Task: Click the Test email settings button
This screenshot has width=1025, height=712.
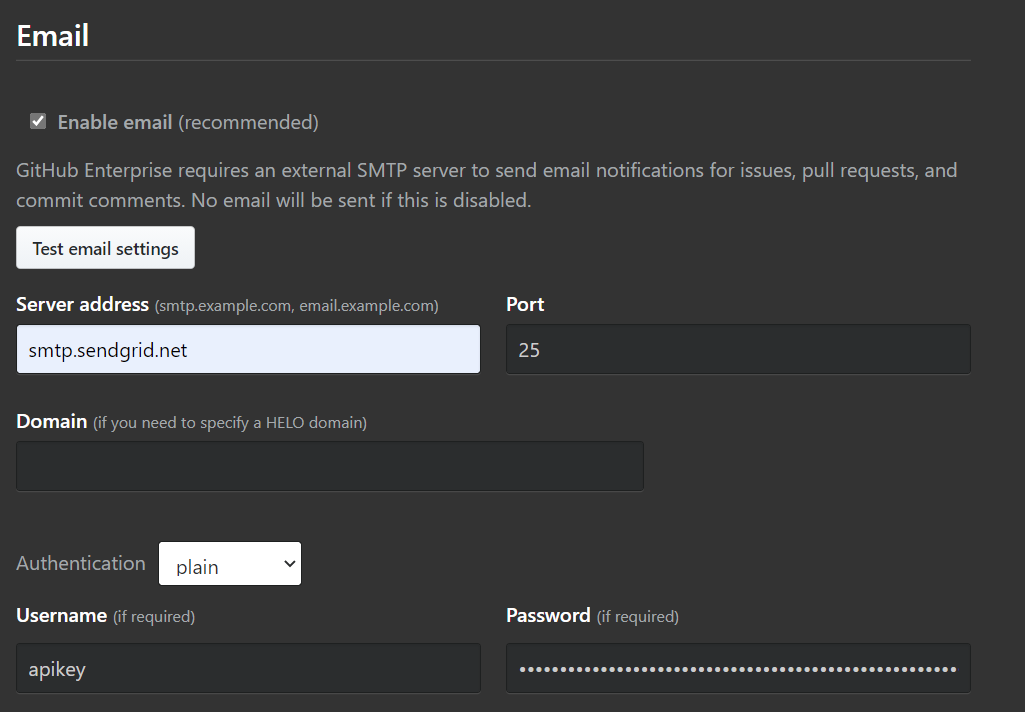Action: point(105,248)
